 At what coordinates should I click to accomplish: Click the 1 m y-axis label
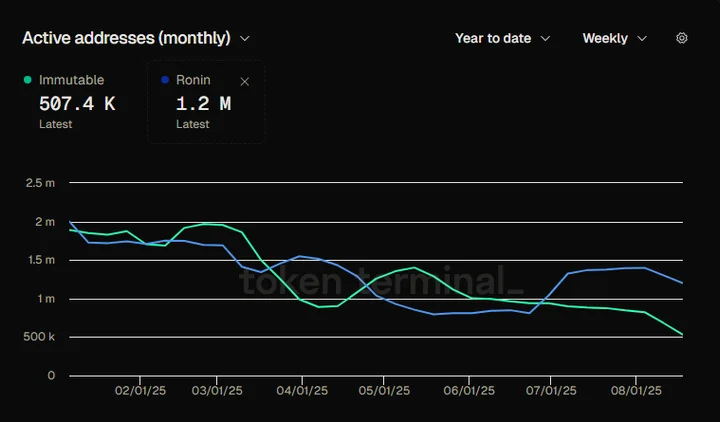click(46, 299)
